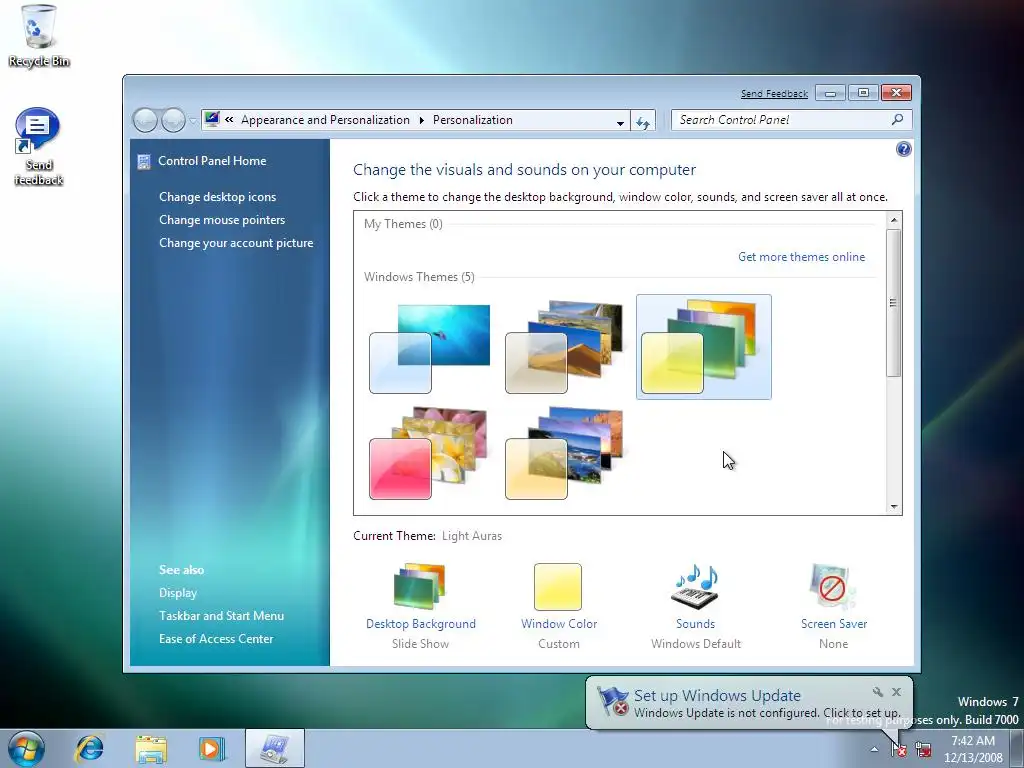Expand breadcrumb arrow after Appearance and Personalization

coord(421,120)
